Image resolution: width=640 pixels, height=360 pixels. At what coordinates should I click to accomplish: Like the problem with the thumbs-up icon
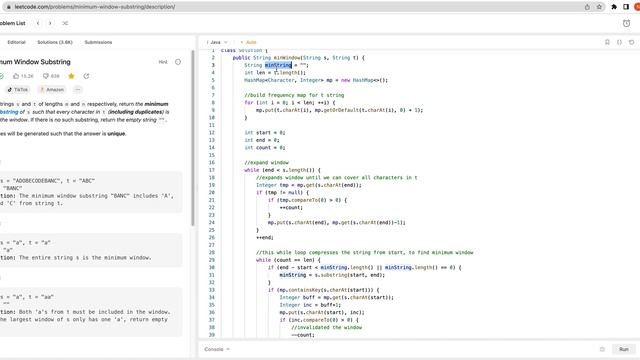click(x=16, y=76)
